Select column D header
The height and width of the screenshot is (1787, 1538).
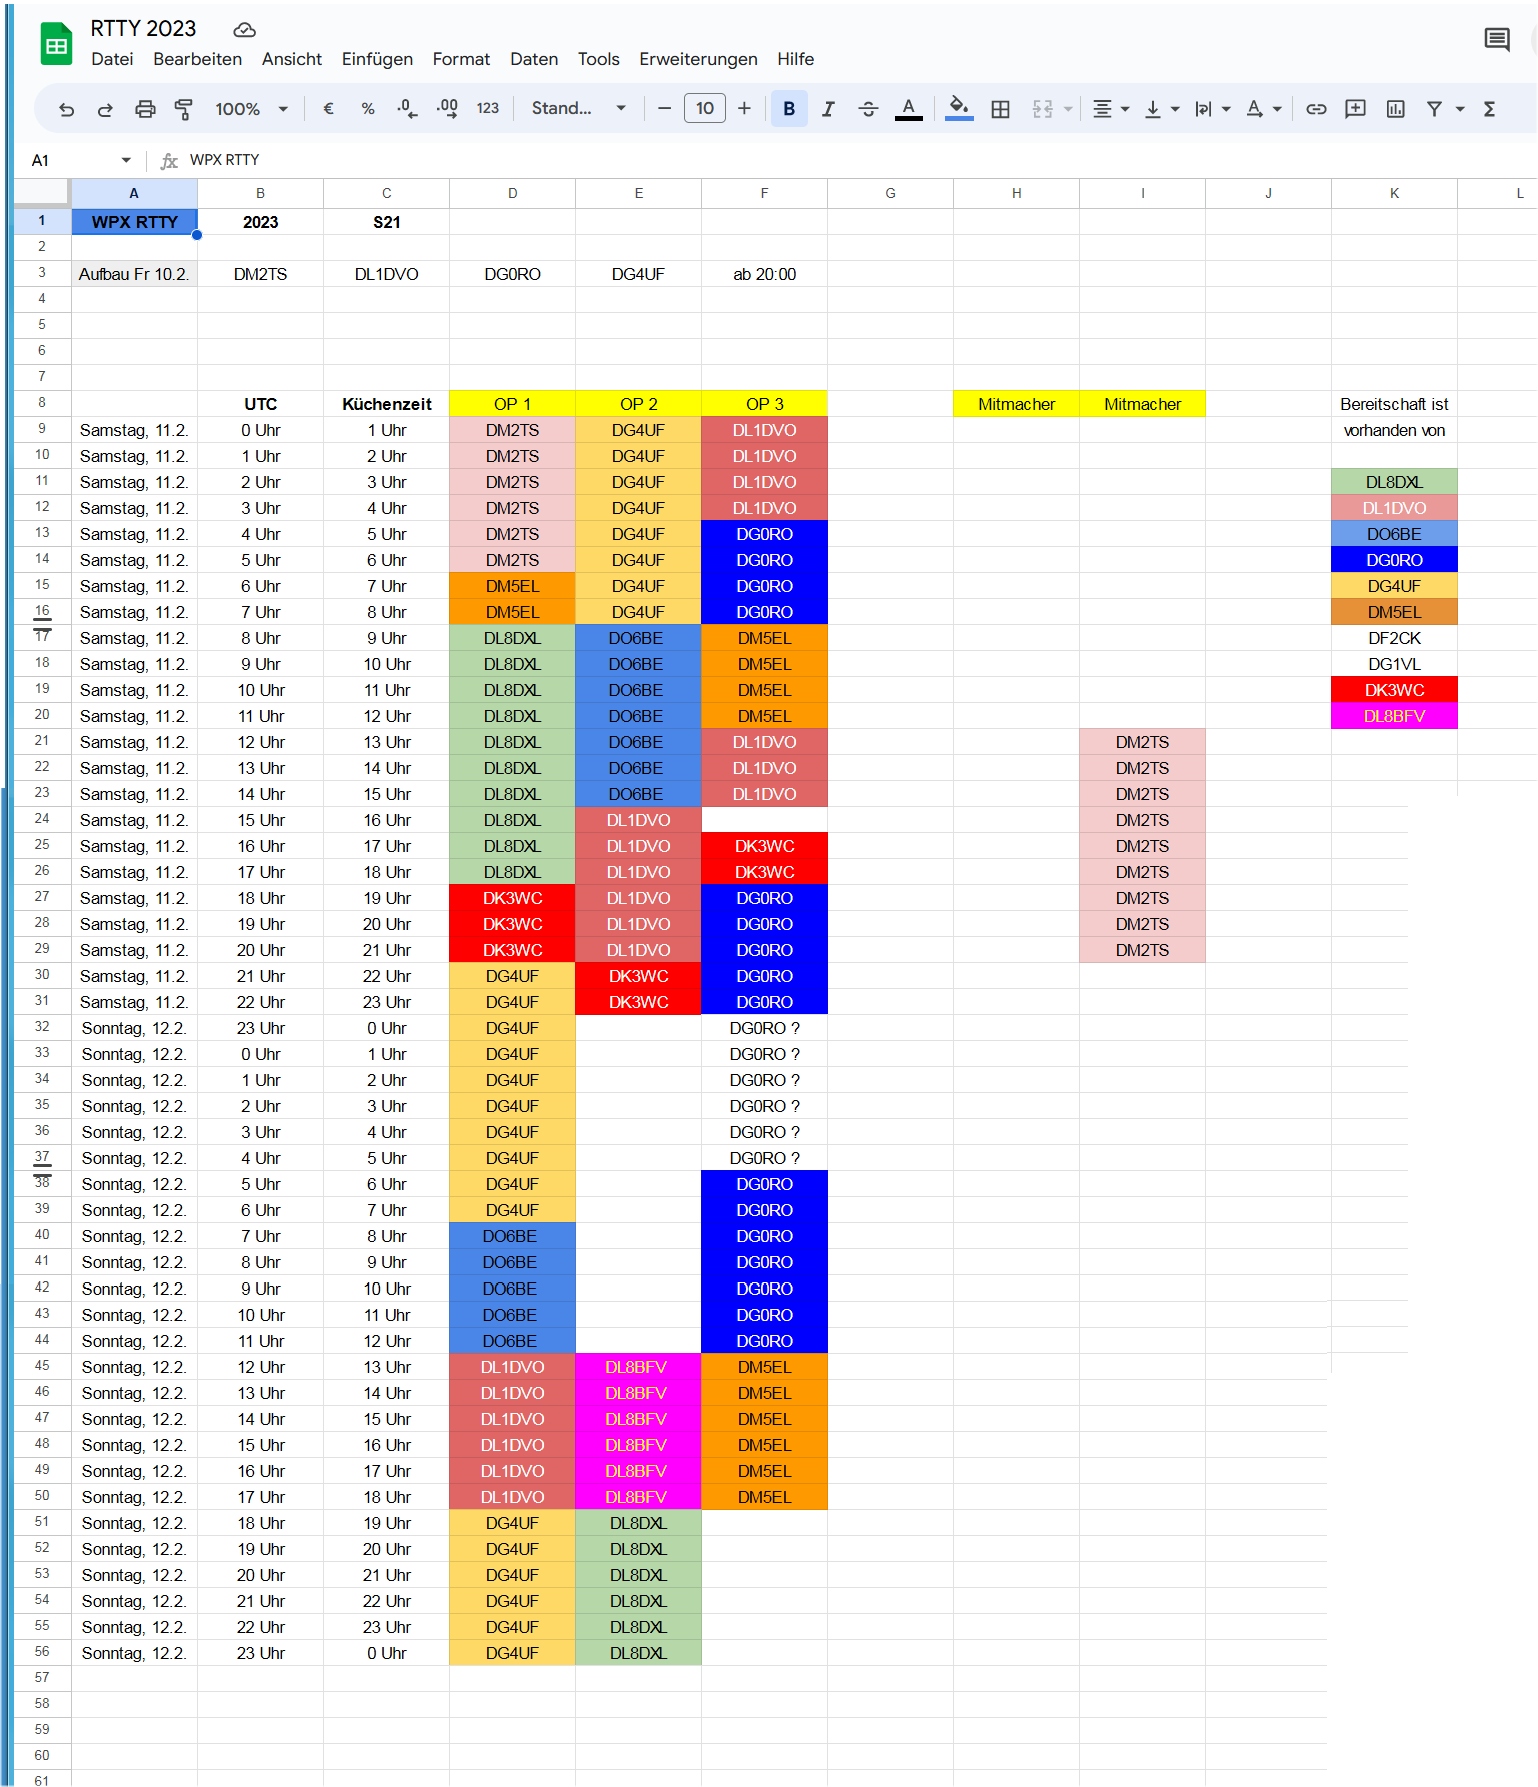[x=512, y=193]
